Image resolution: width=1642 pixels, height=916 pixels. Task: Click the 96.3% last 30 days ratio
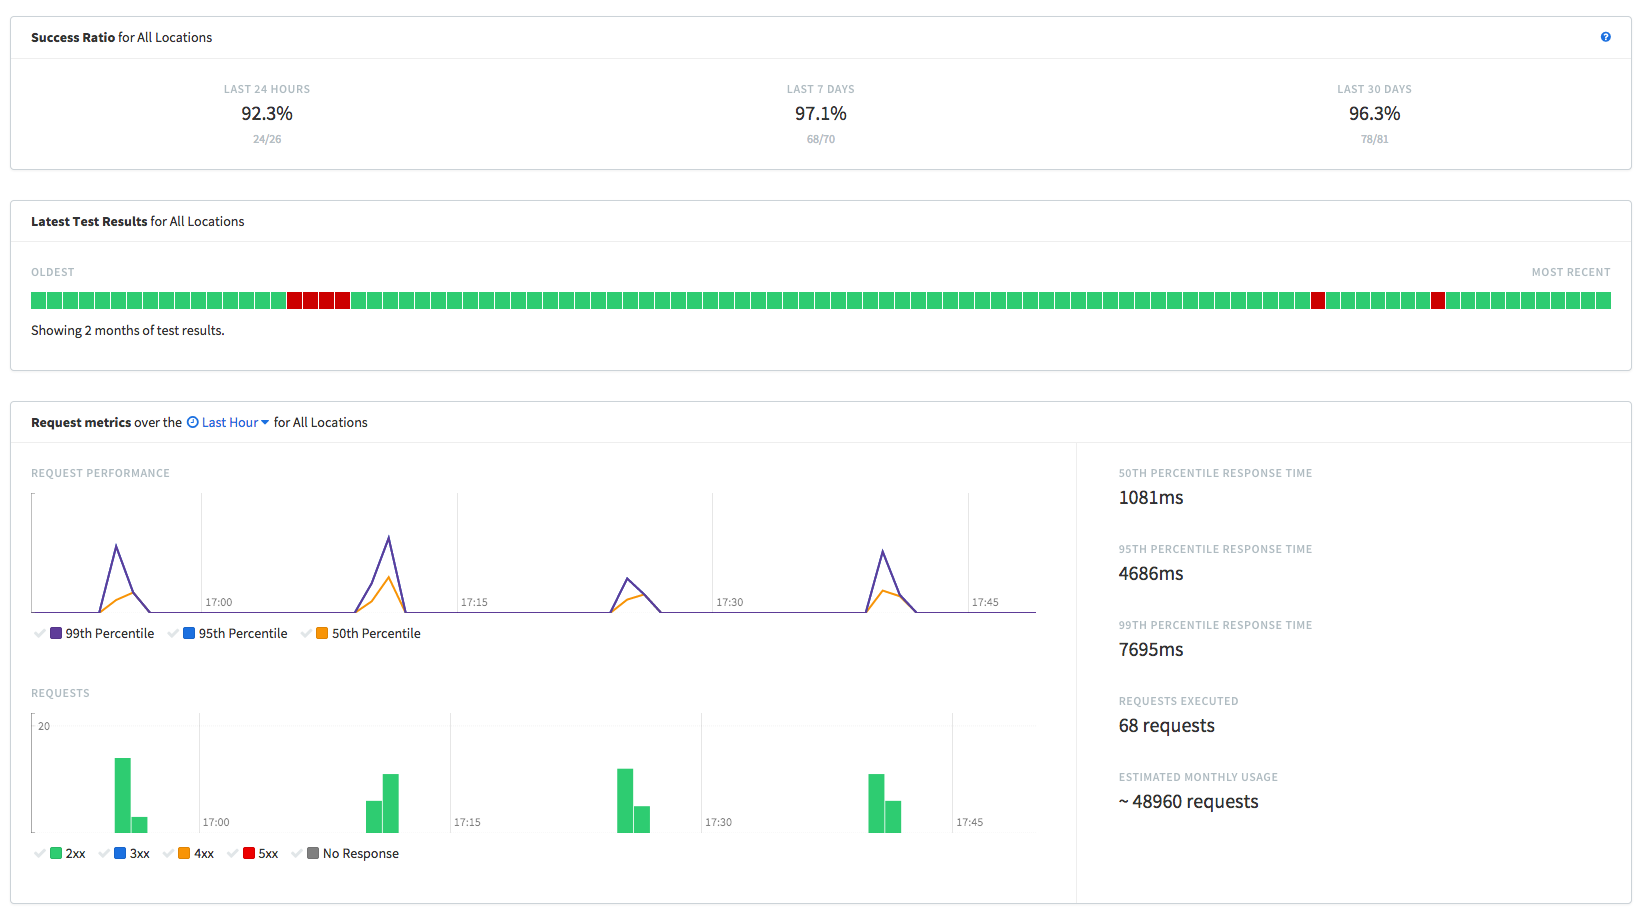(1374, 114)
